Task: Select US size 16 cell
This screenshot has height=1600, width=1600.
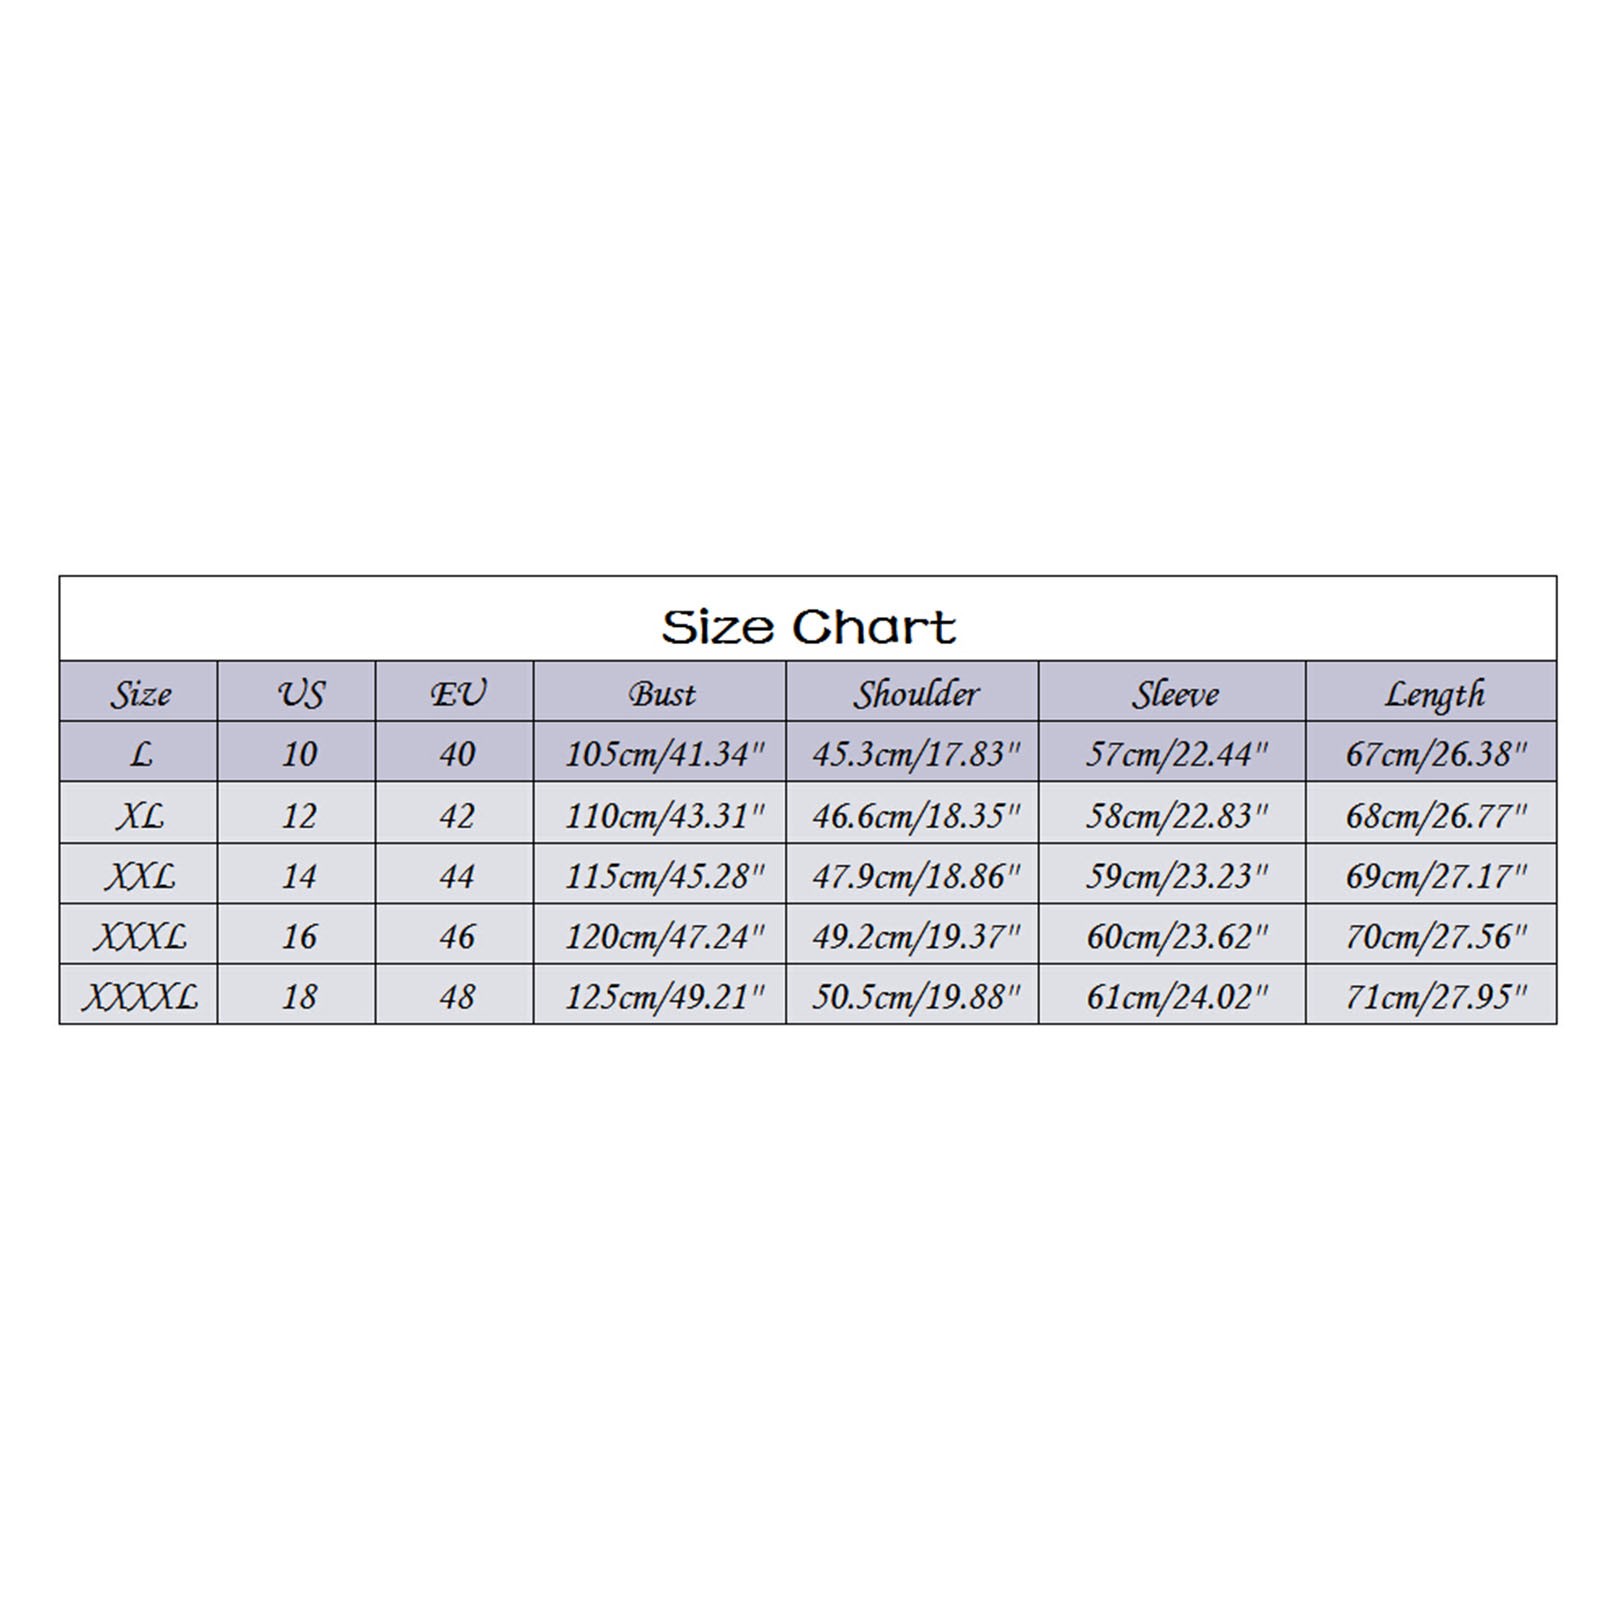Action: pyautogui.click(x=297, y=935)
